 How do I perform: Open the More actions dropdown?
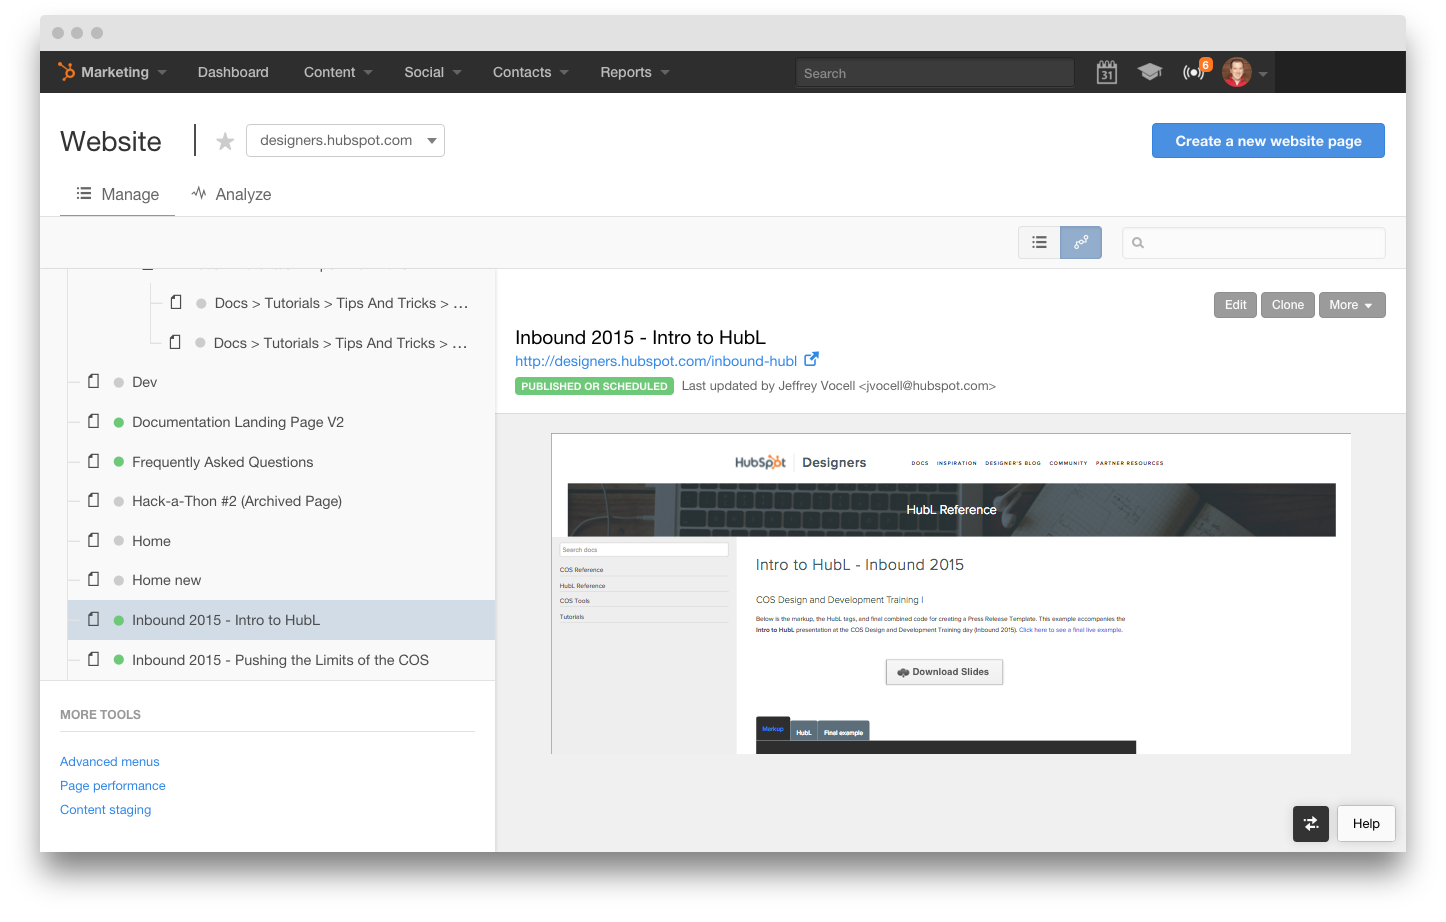(1352, 305)
